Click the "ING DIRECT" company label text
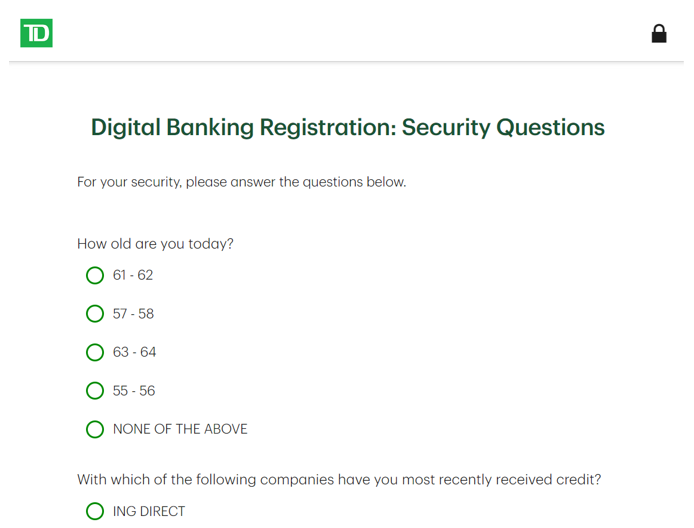 (x=149, y=511)
